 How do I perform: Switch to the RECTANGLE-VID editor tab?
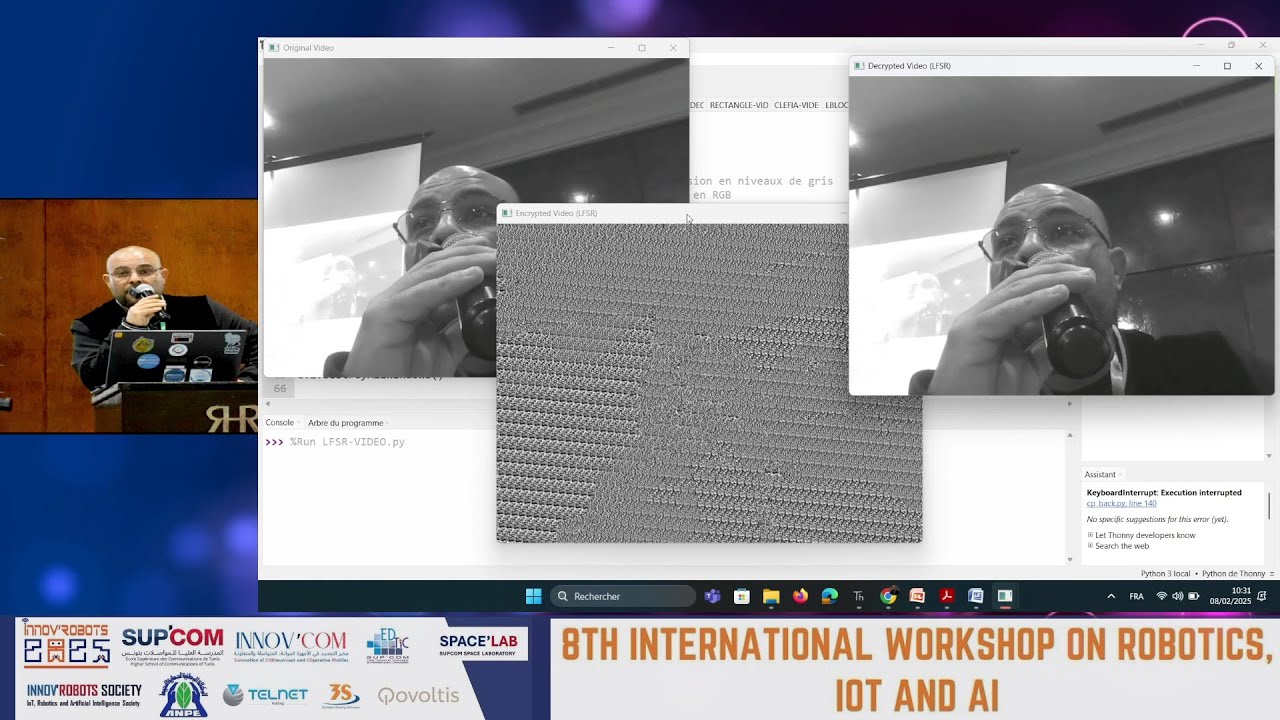click(739, 105)
